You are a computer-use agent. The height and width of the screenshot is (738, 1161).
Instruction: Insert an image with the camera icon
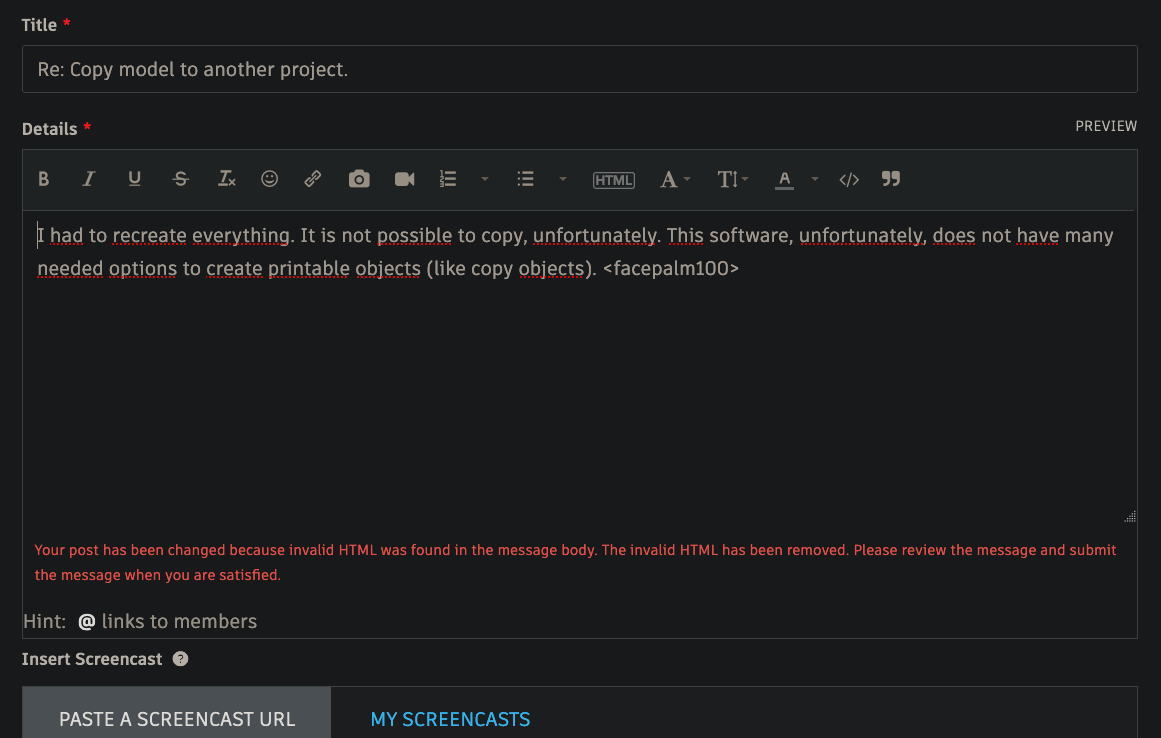click(359, 179)
